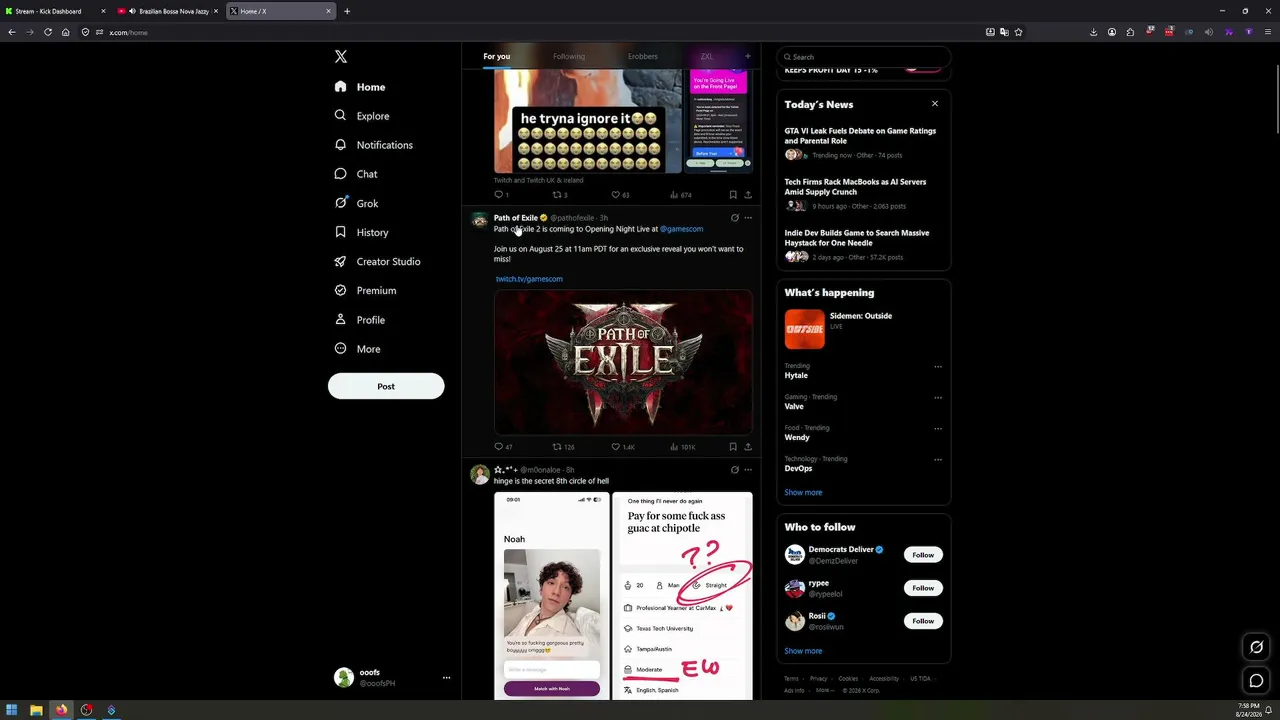Switch to Stream - Kick Dashboard browser tab
This screenshot has height=720, width=1280.
pyautogui.click(x=55, y=11)
